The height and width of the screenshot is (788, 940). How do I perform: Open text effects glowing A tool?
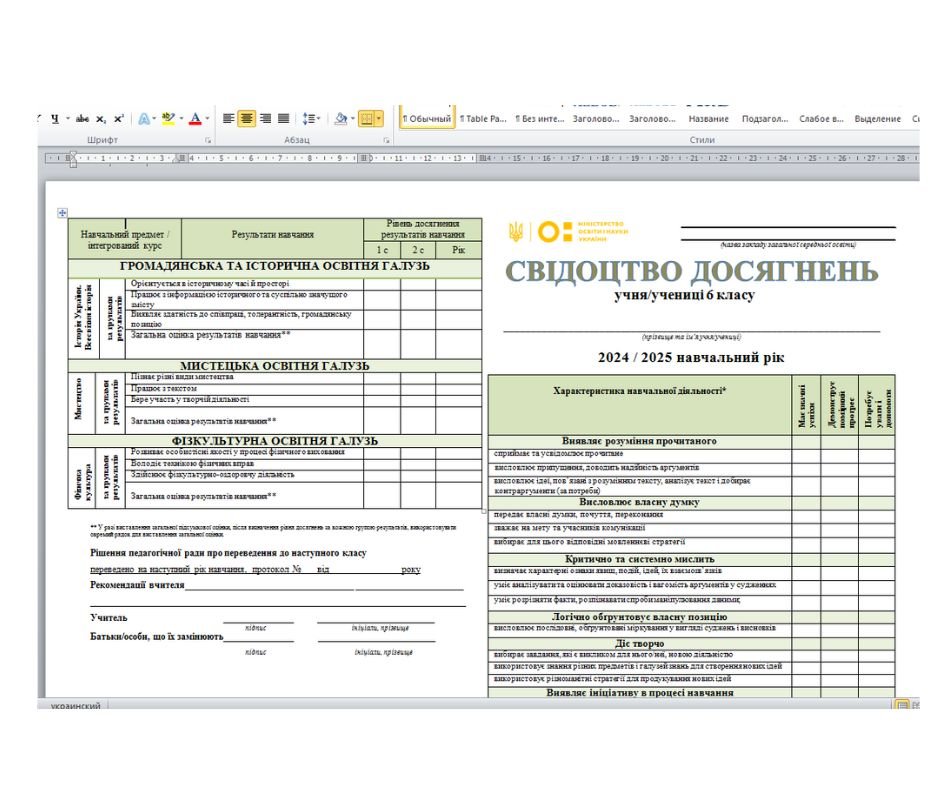click(144, 119)
